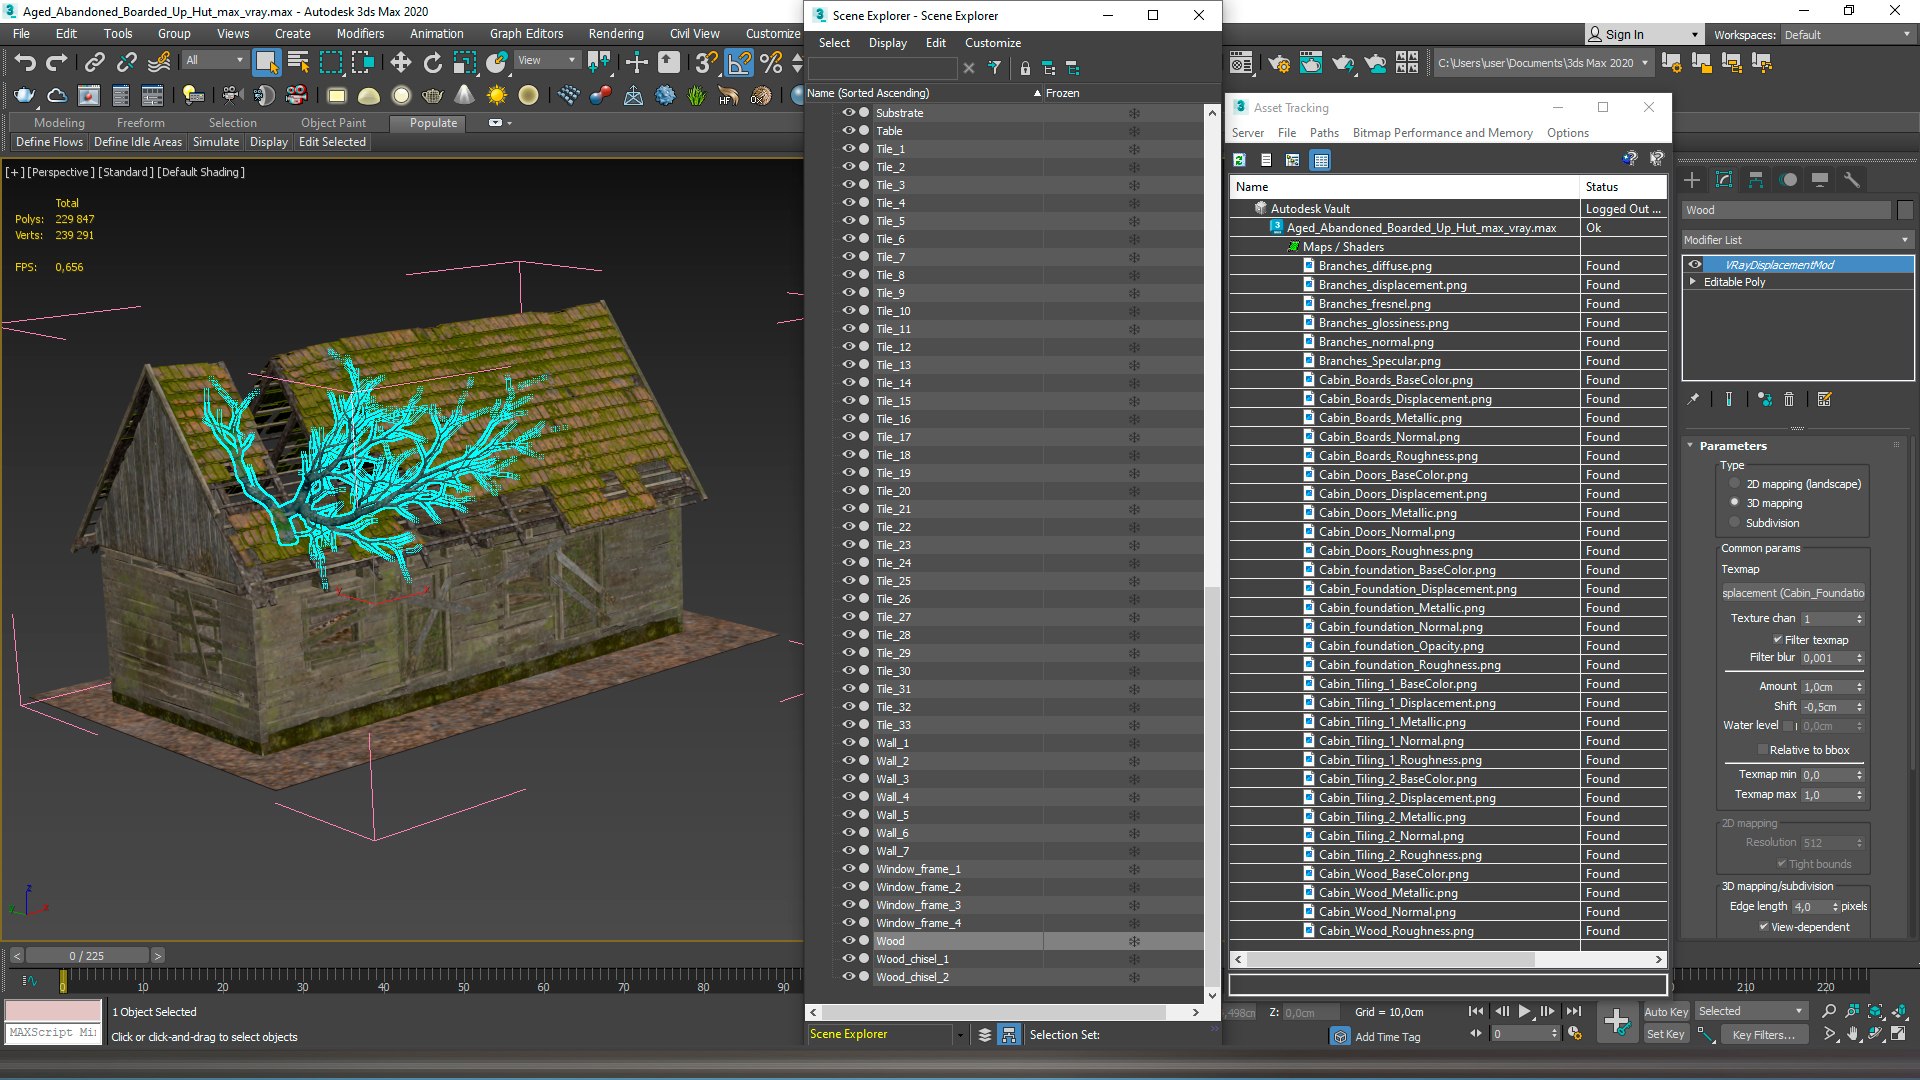This screenshot has width=1920, height=1080.
Task: Open the Modifier List dropdown
Action: pos(1797,240)
